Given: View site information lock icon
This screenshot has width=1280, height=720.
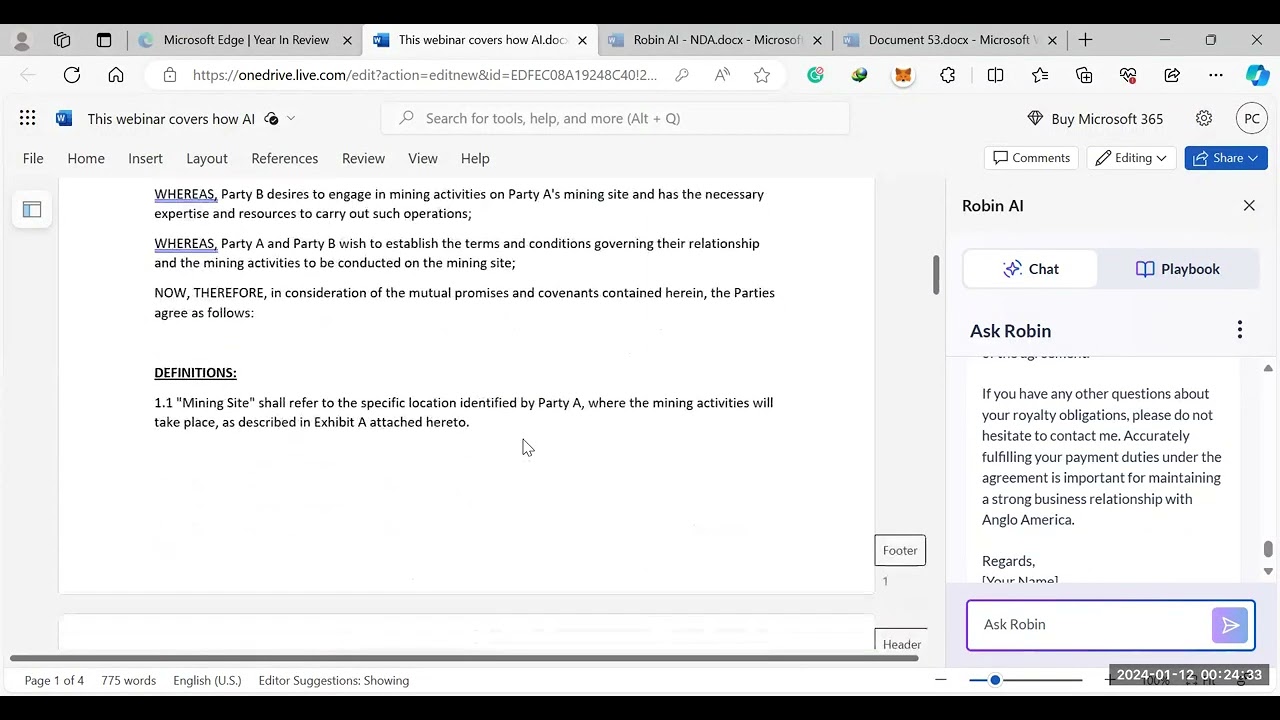Looking at the screenshot, I should [x=170, y=75].
